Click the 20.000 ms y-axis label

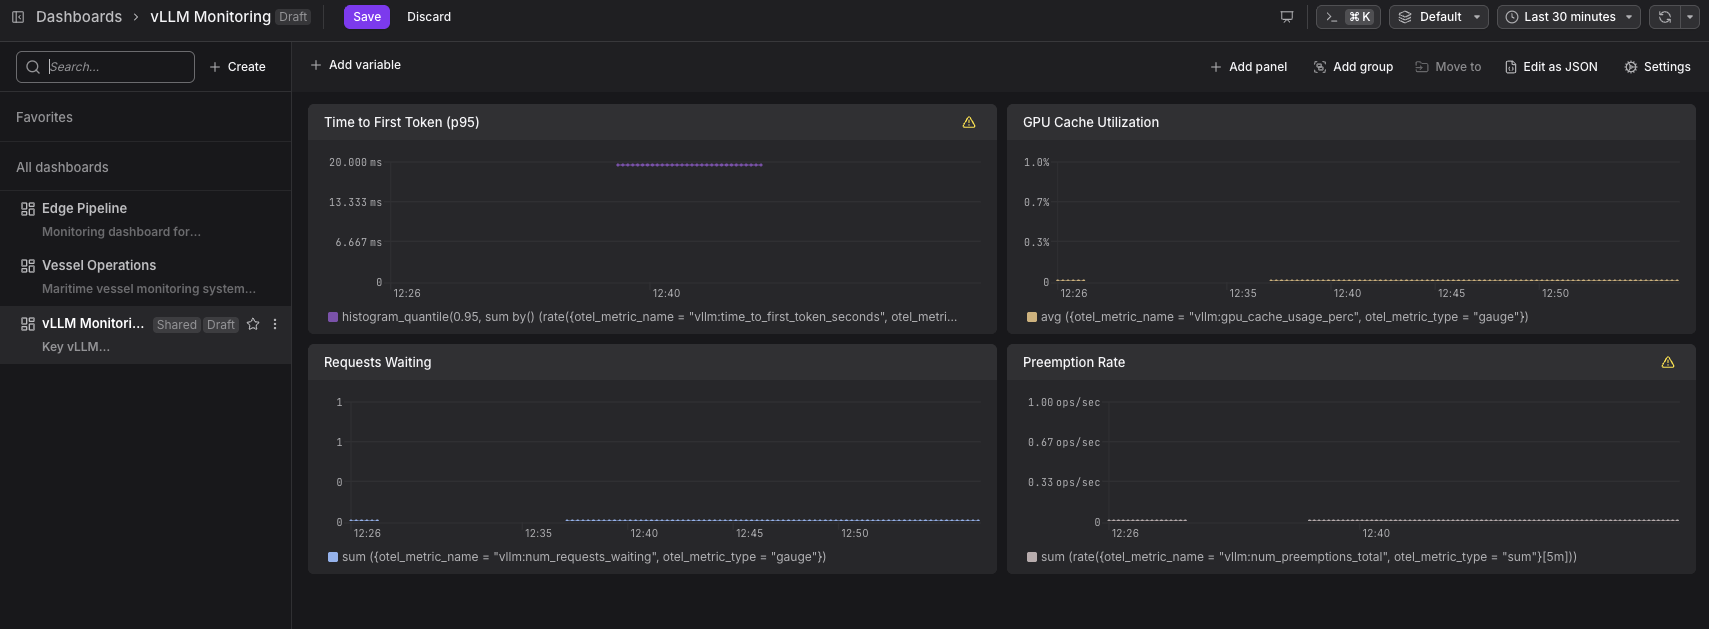click(x=355, y=162)
